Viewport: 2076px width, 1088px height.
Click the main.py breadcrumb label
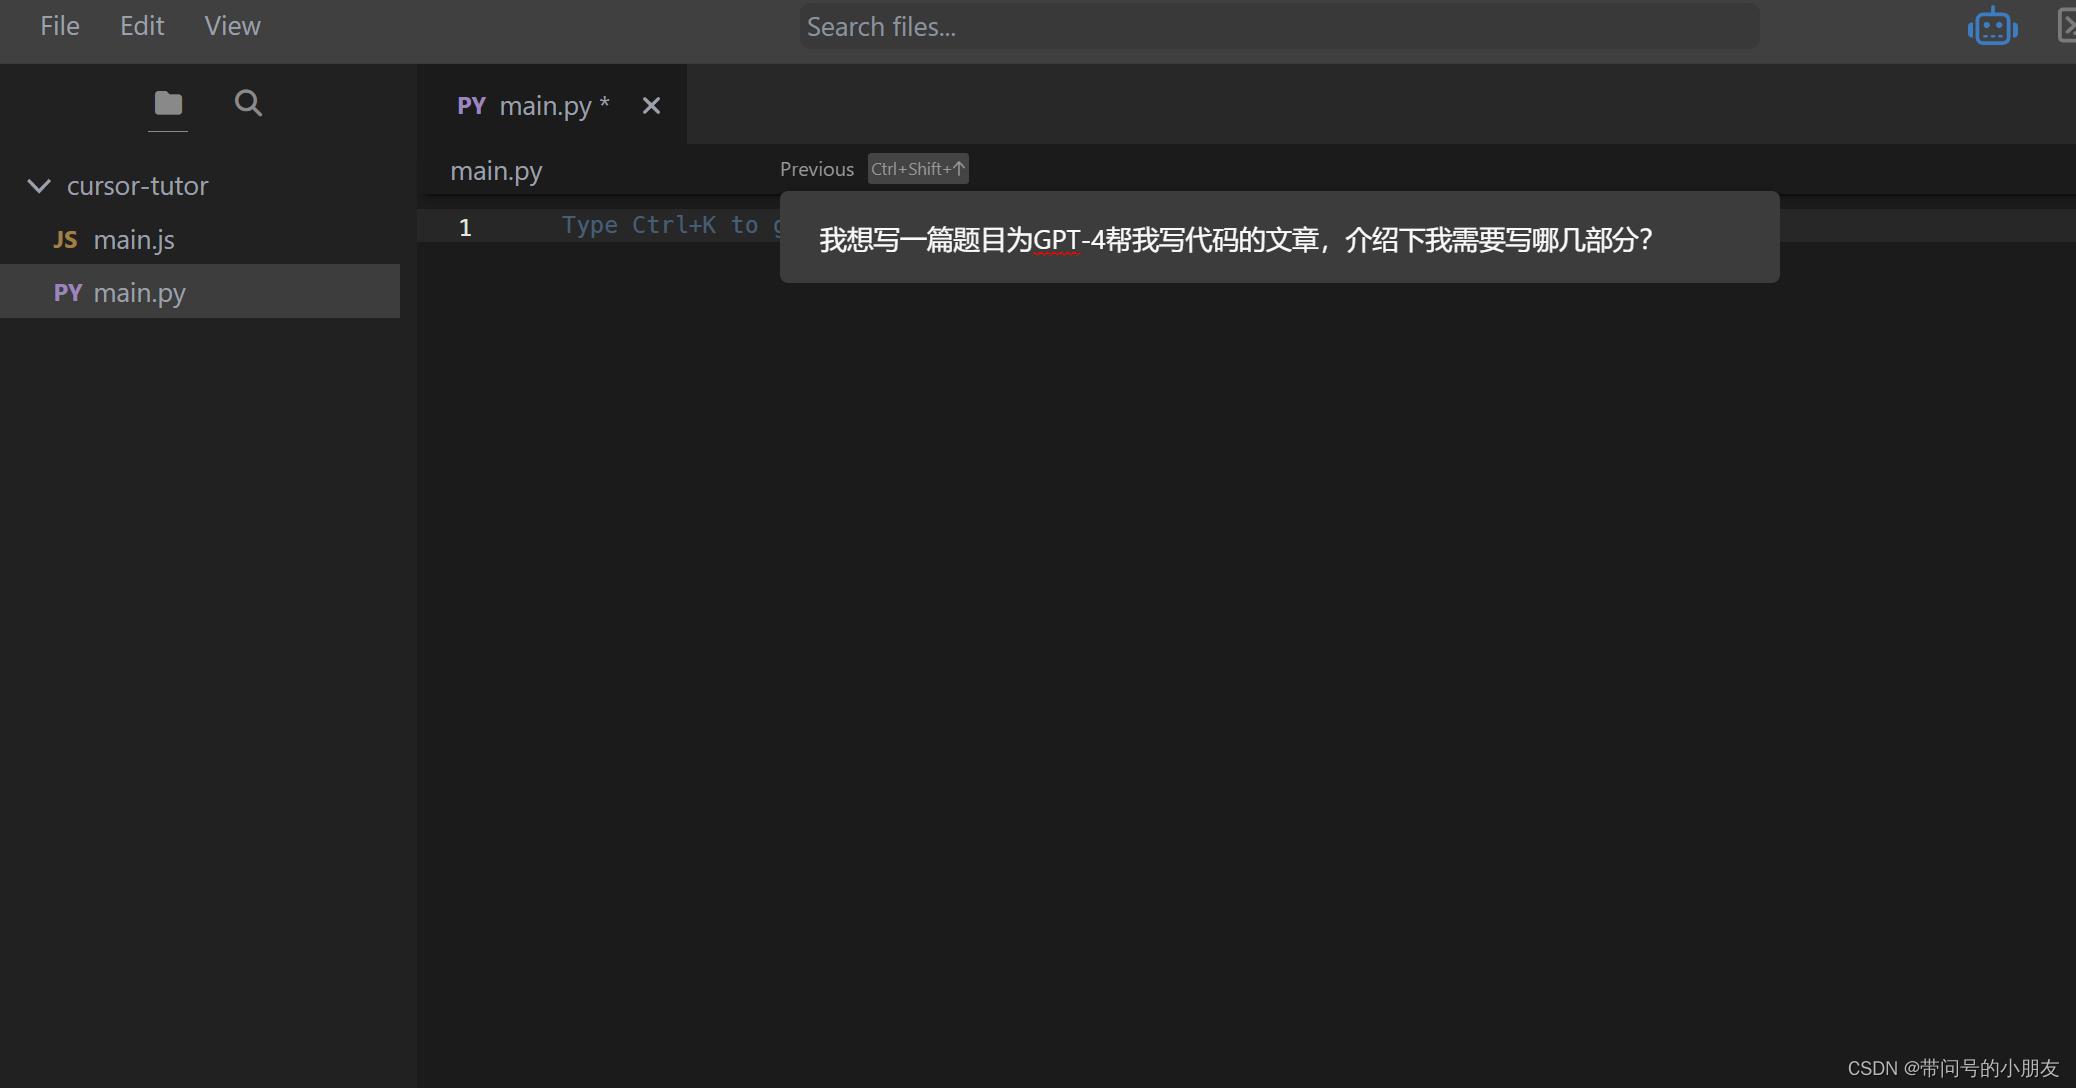[496, 171]
